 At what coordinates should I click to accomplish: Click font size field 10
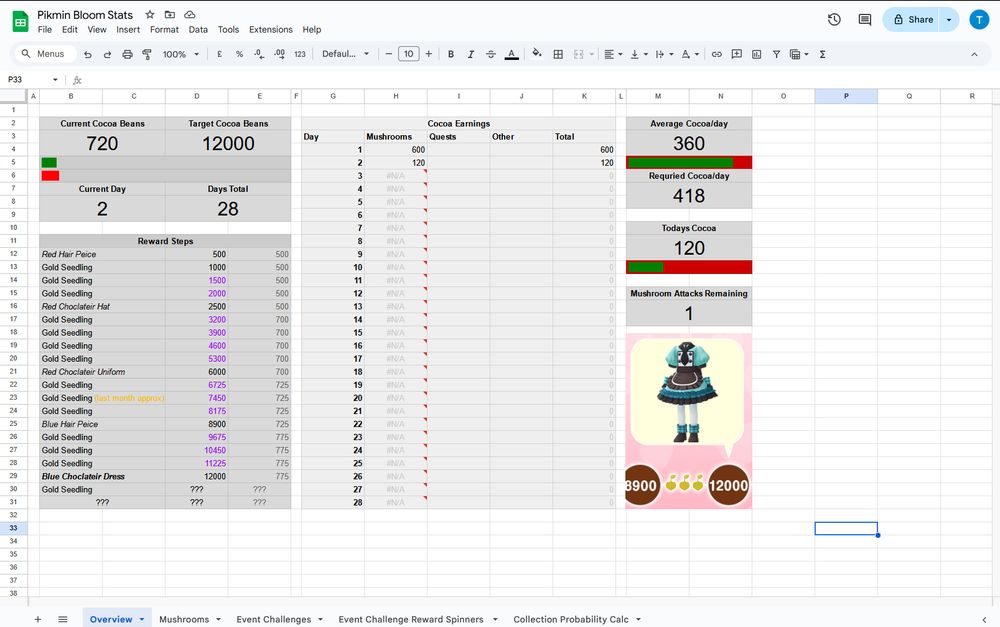click(x=409, y=54)
